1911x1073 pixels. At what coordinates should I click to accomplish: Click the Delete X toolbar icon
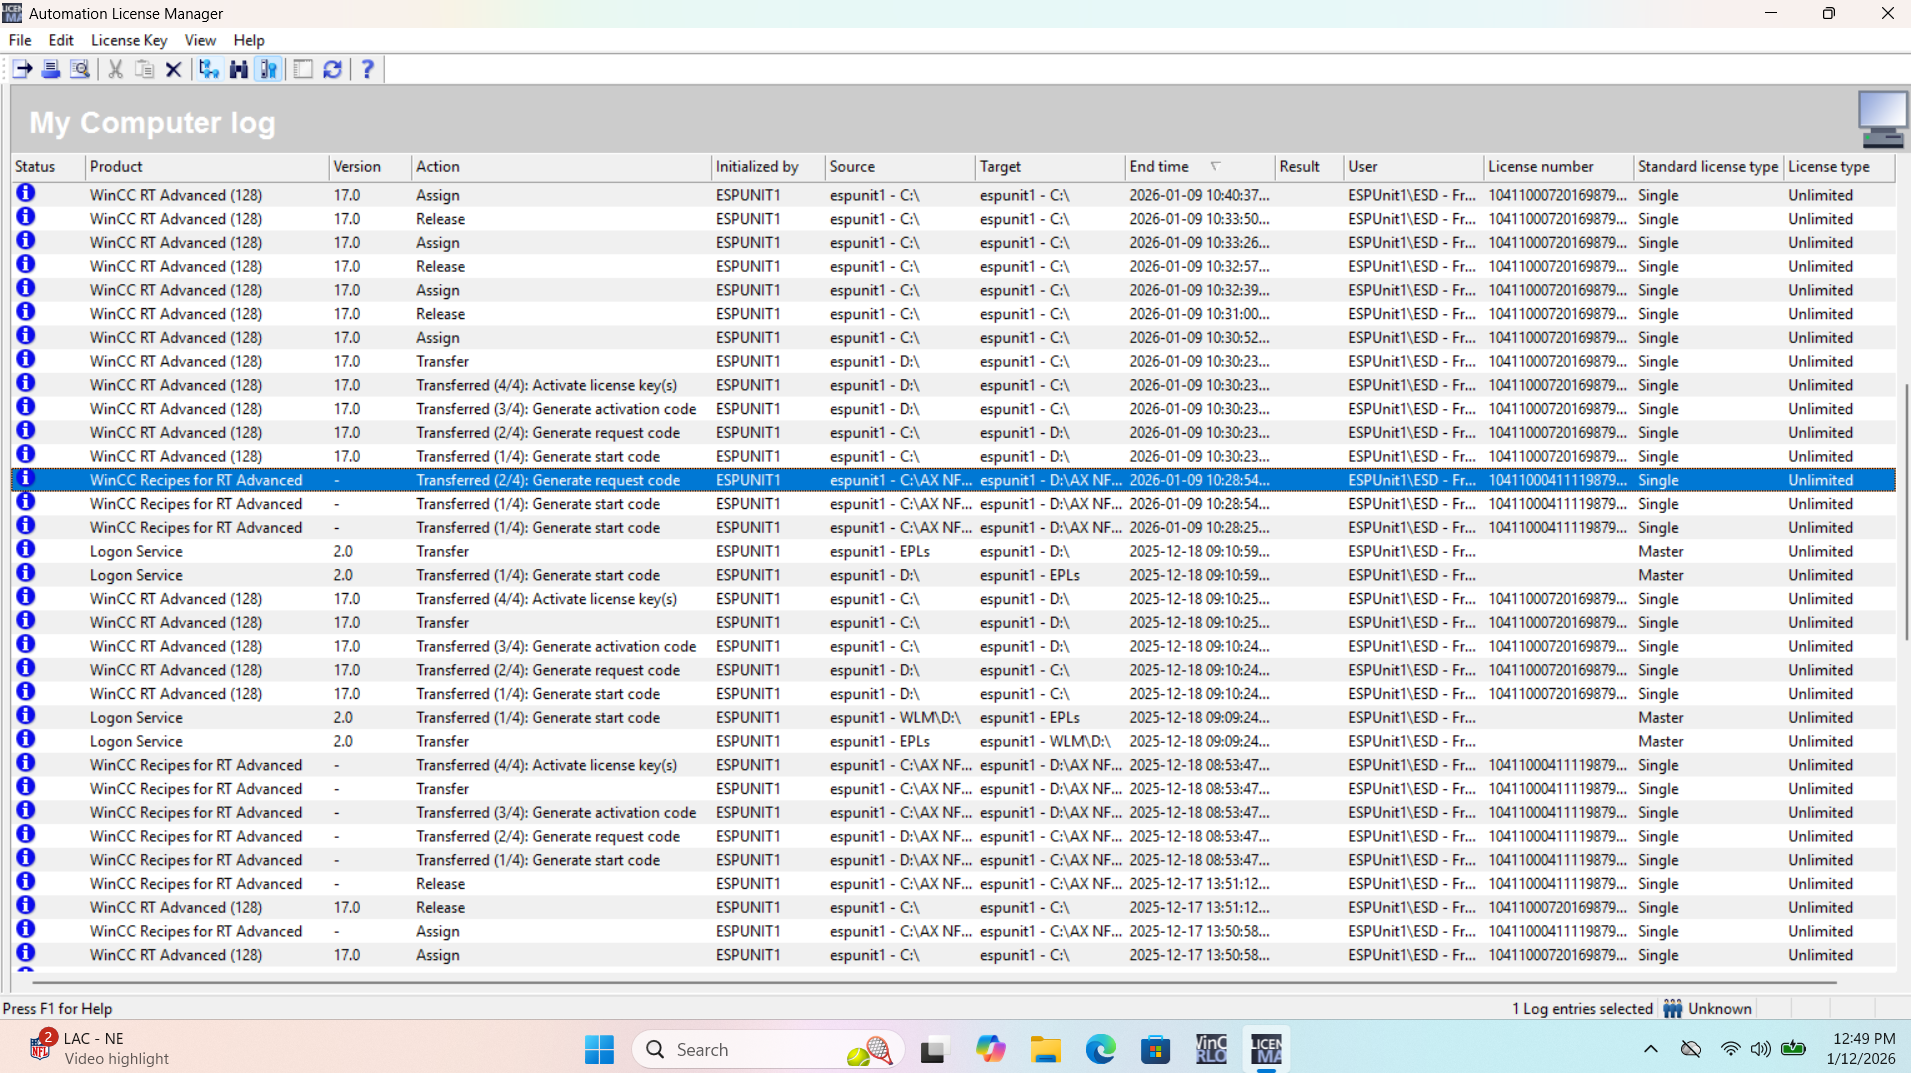click(x=173, y=69)
